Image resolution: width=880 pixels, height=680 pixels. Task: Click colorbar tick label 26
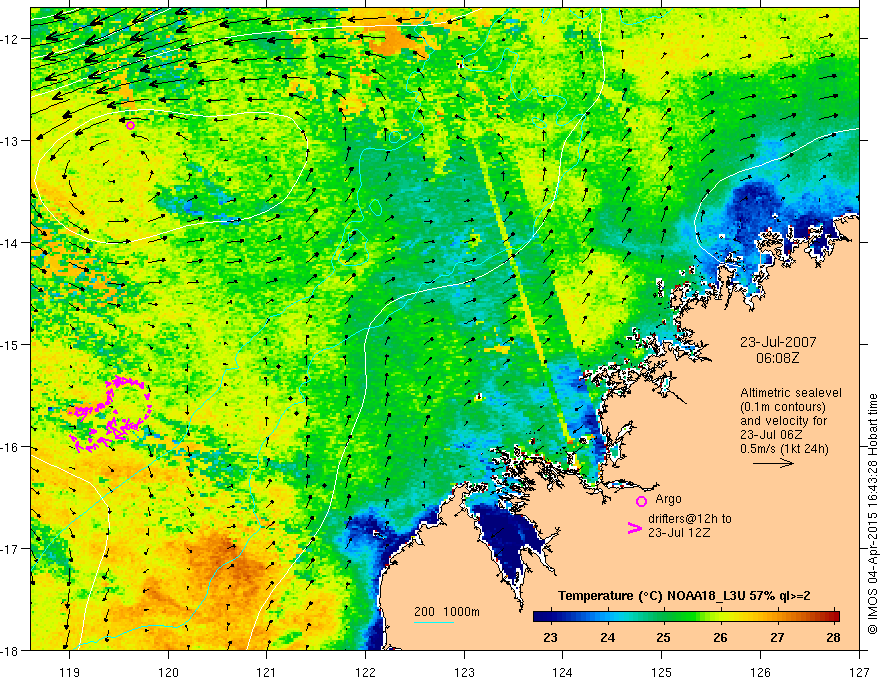pos(720,637)
